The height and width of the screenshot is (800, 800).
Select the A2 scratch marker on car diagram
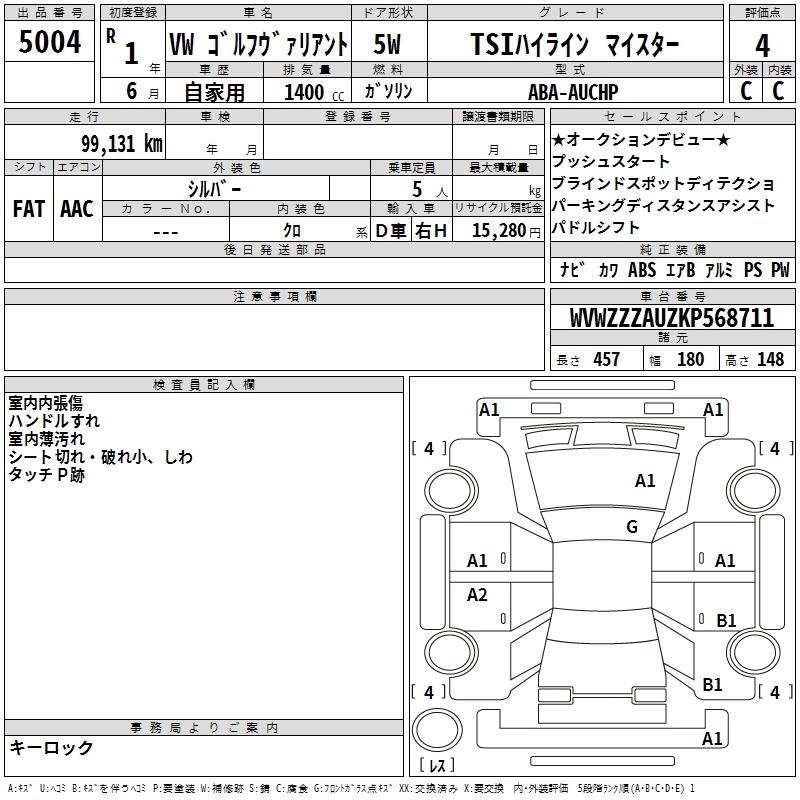(x=478, y=595)
